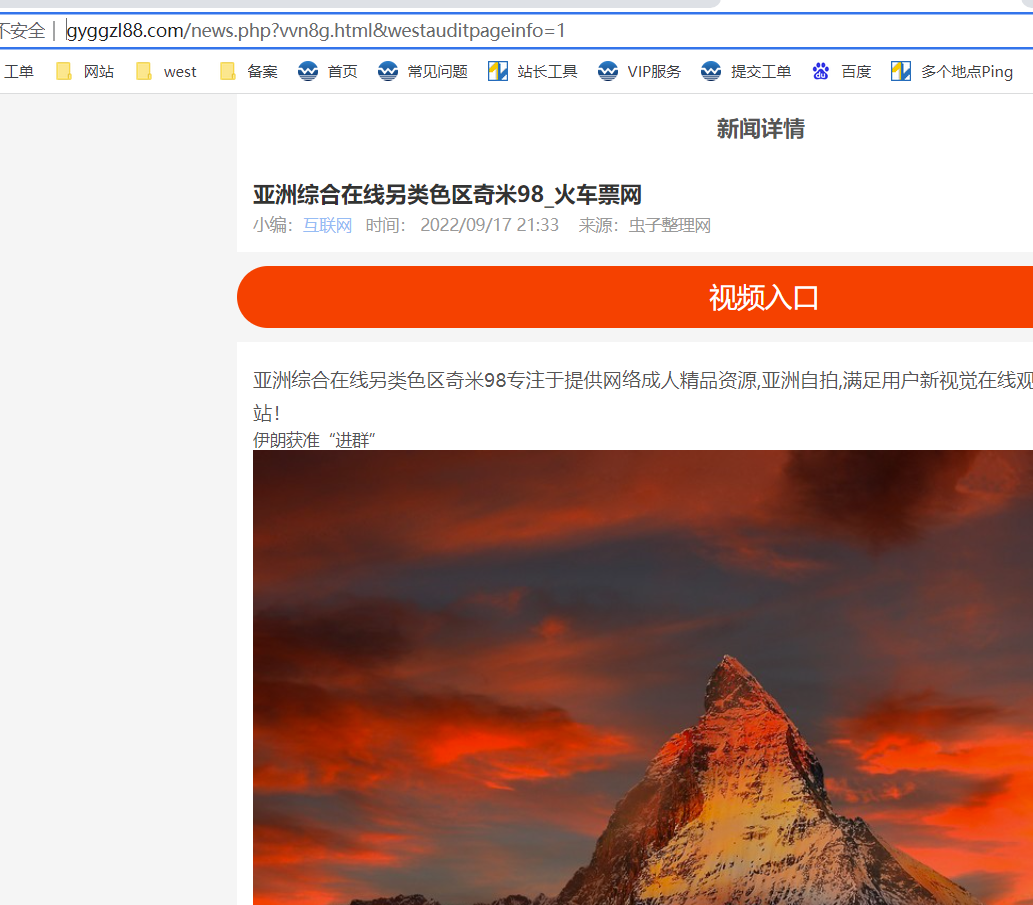This screenshot has width=1033, height=905.
Task: Click the article title 亚洲综合在线另类色区奇米98_火车票网
Action: click(x=447, y=194)
